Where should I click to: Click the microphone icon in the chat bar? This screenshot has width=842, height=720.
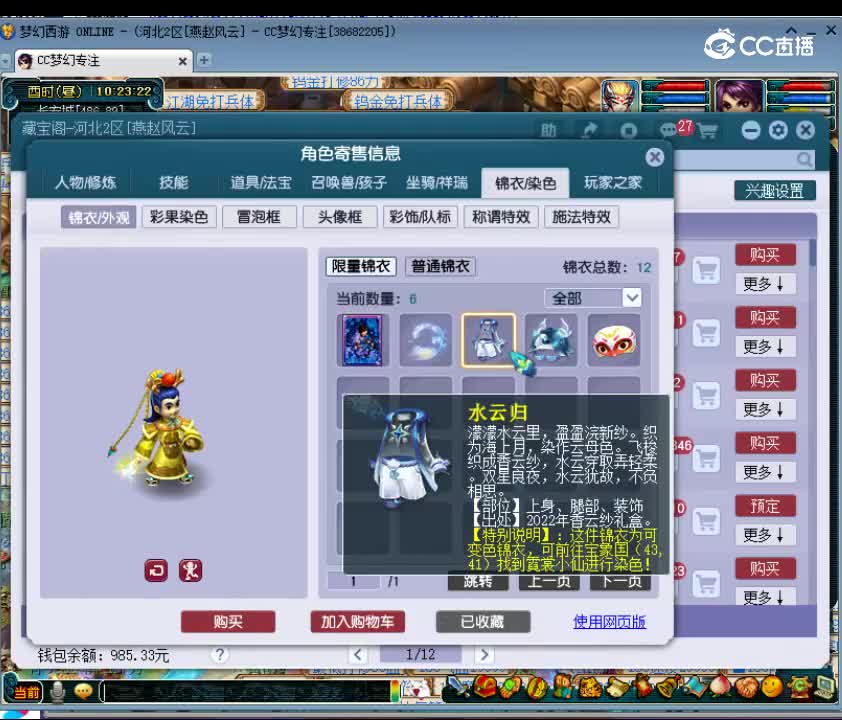[x=57, y=692]
